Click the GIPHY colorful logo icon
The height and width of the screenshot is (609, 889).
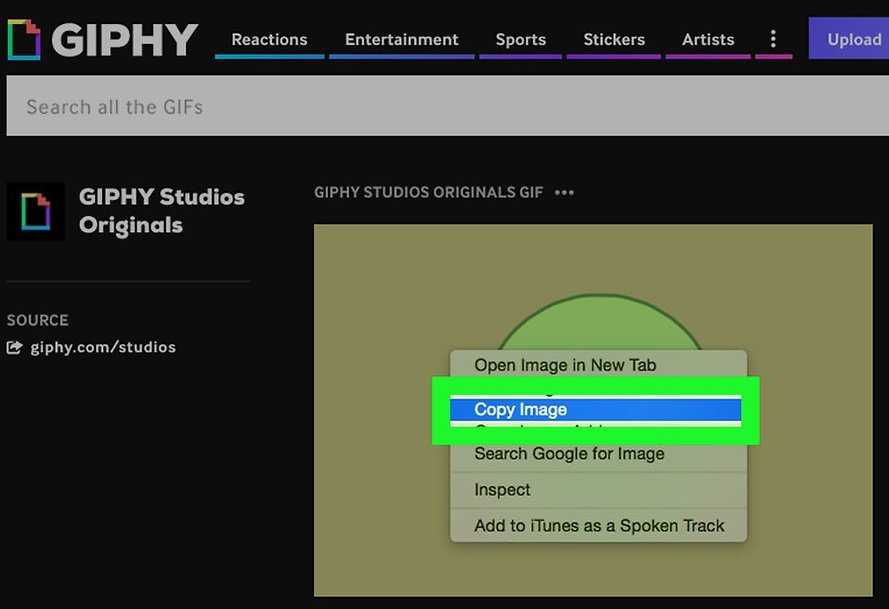24,39
